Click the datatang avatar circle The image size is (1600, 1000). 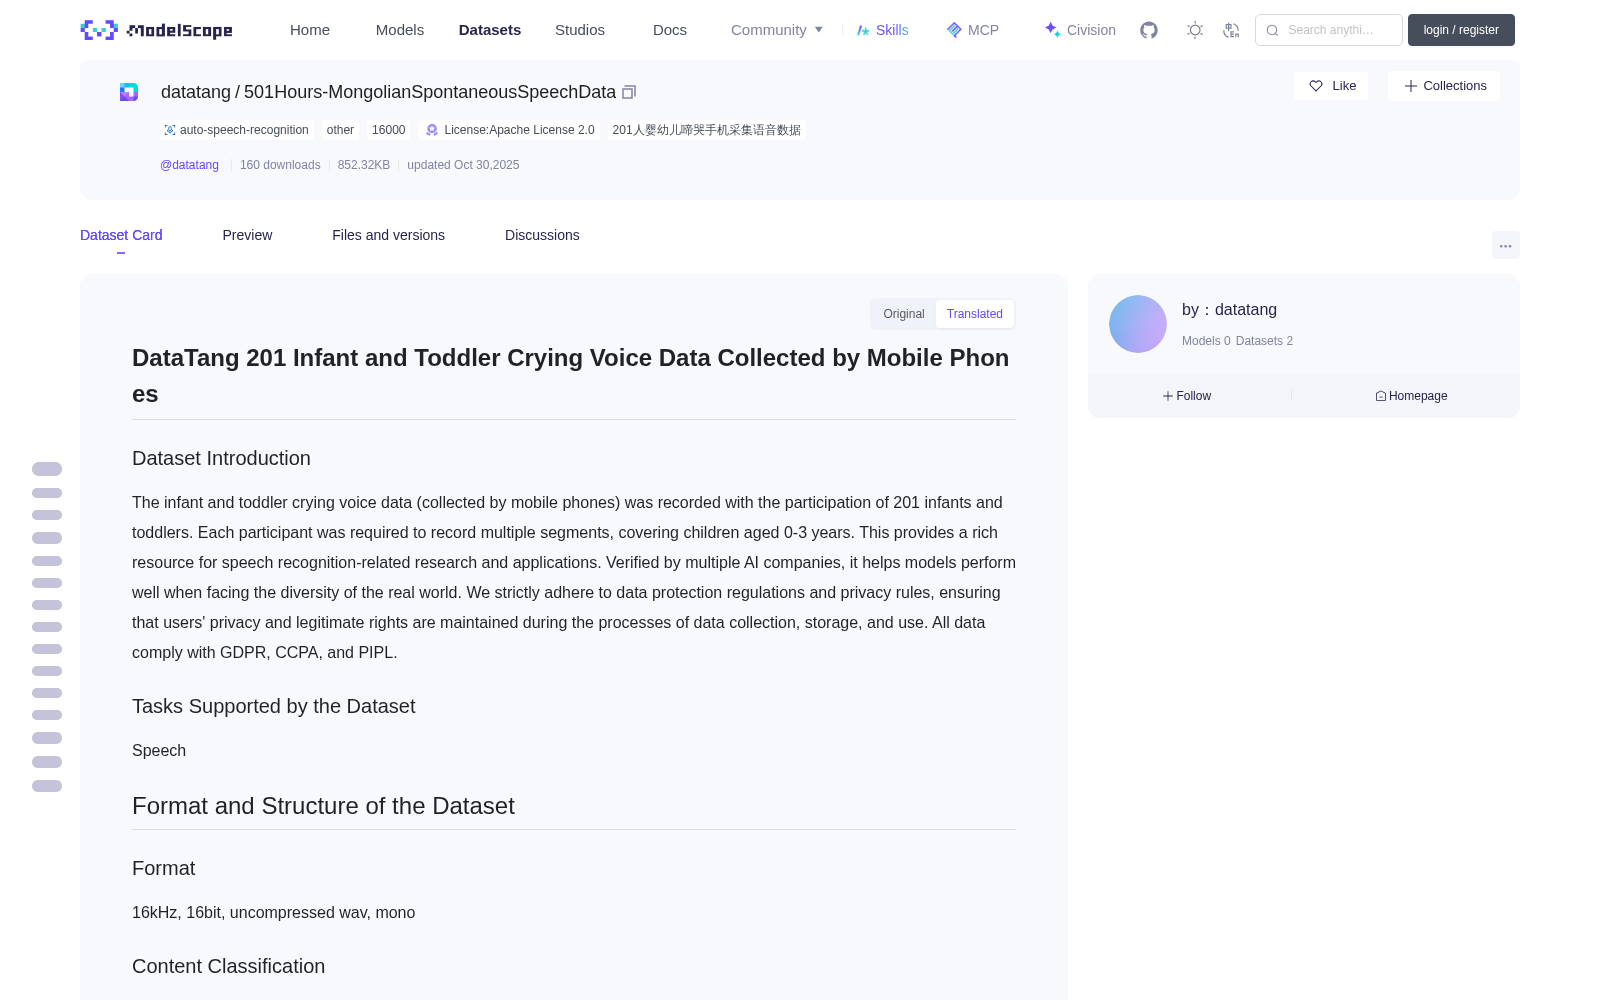[1138, 324]
